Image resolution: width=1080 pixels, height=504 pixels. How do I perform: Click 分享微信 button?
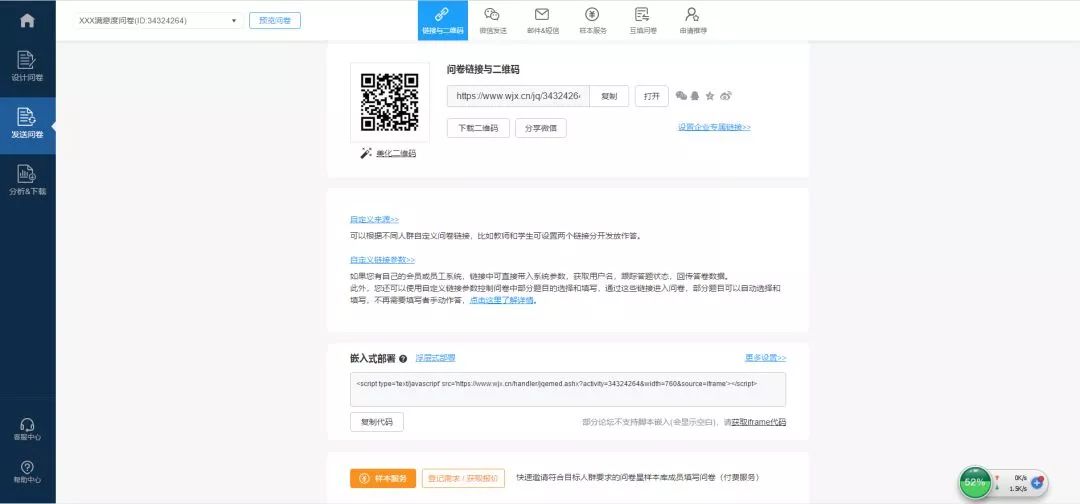pyautogui.click(x=541, y=128)
